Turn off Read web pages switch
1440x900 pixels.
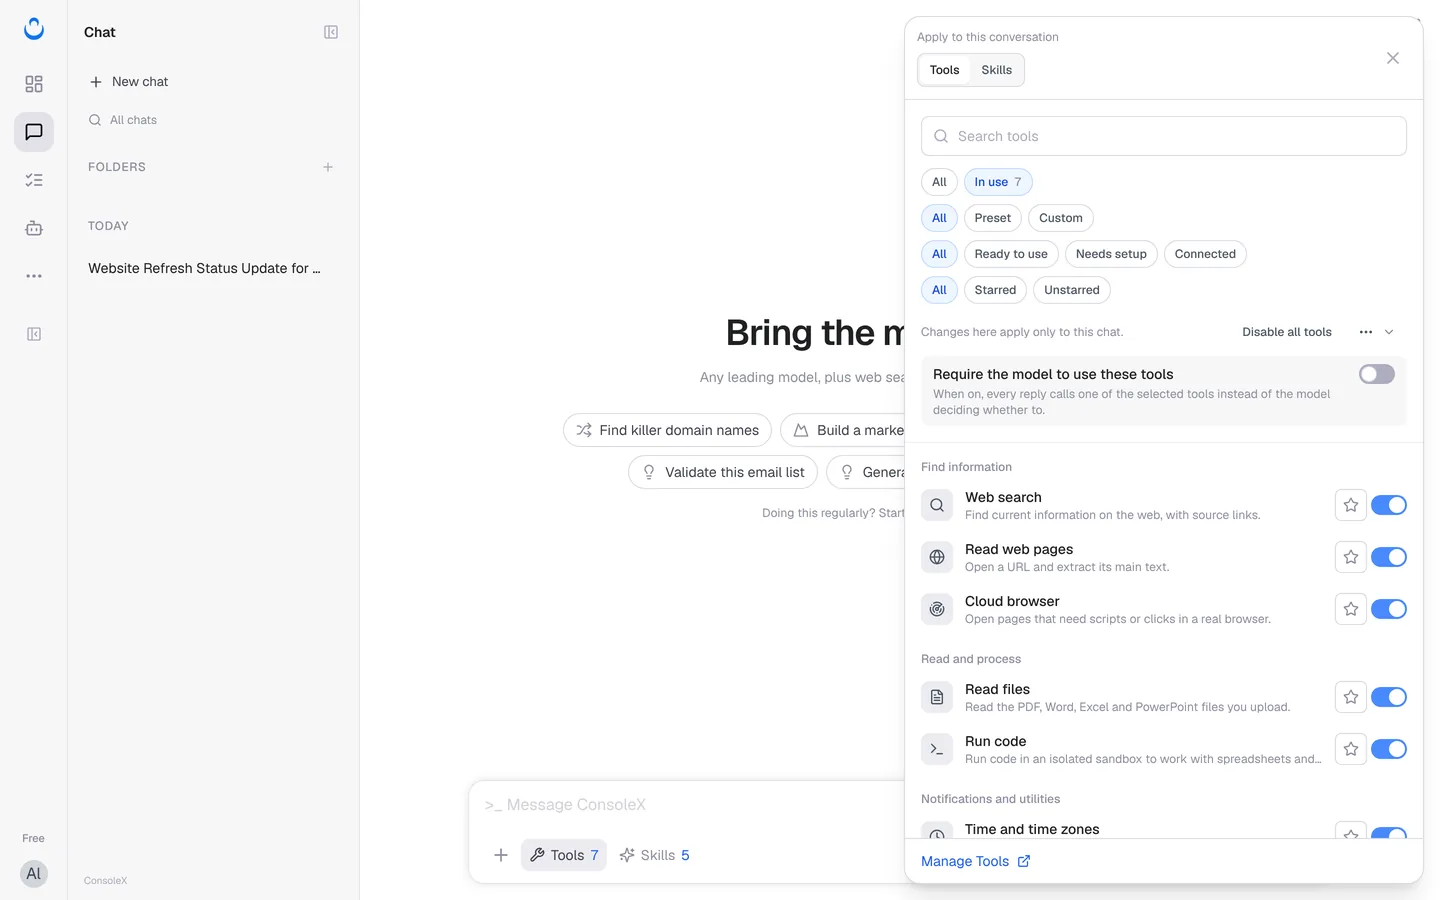pyautogui.click(x=1389, y=557)
